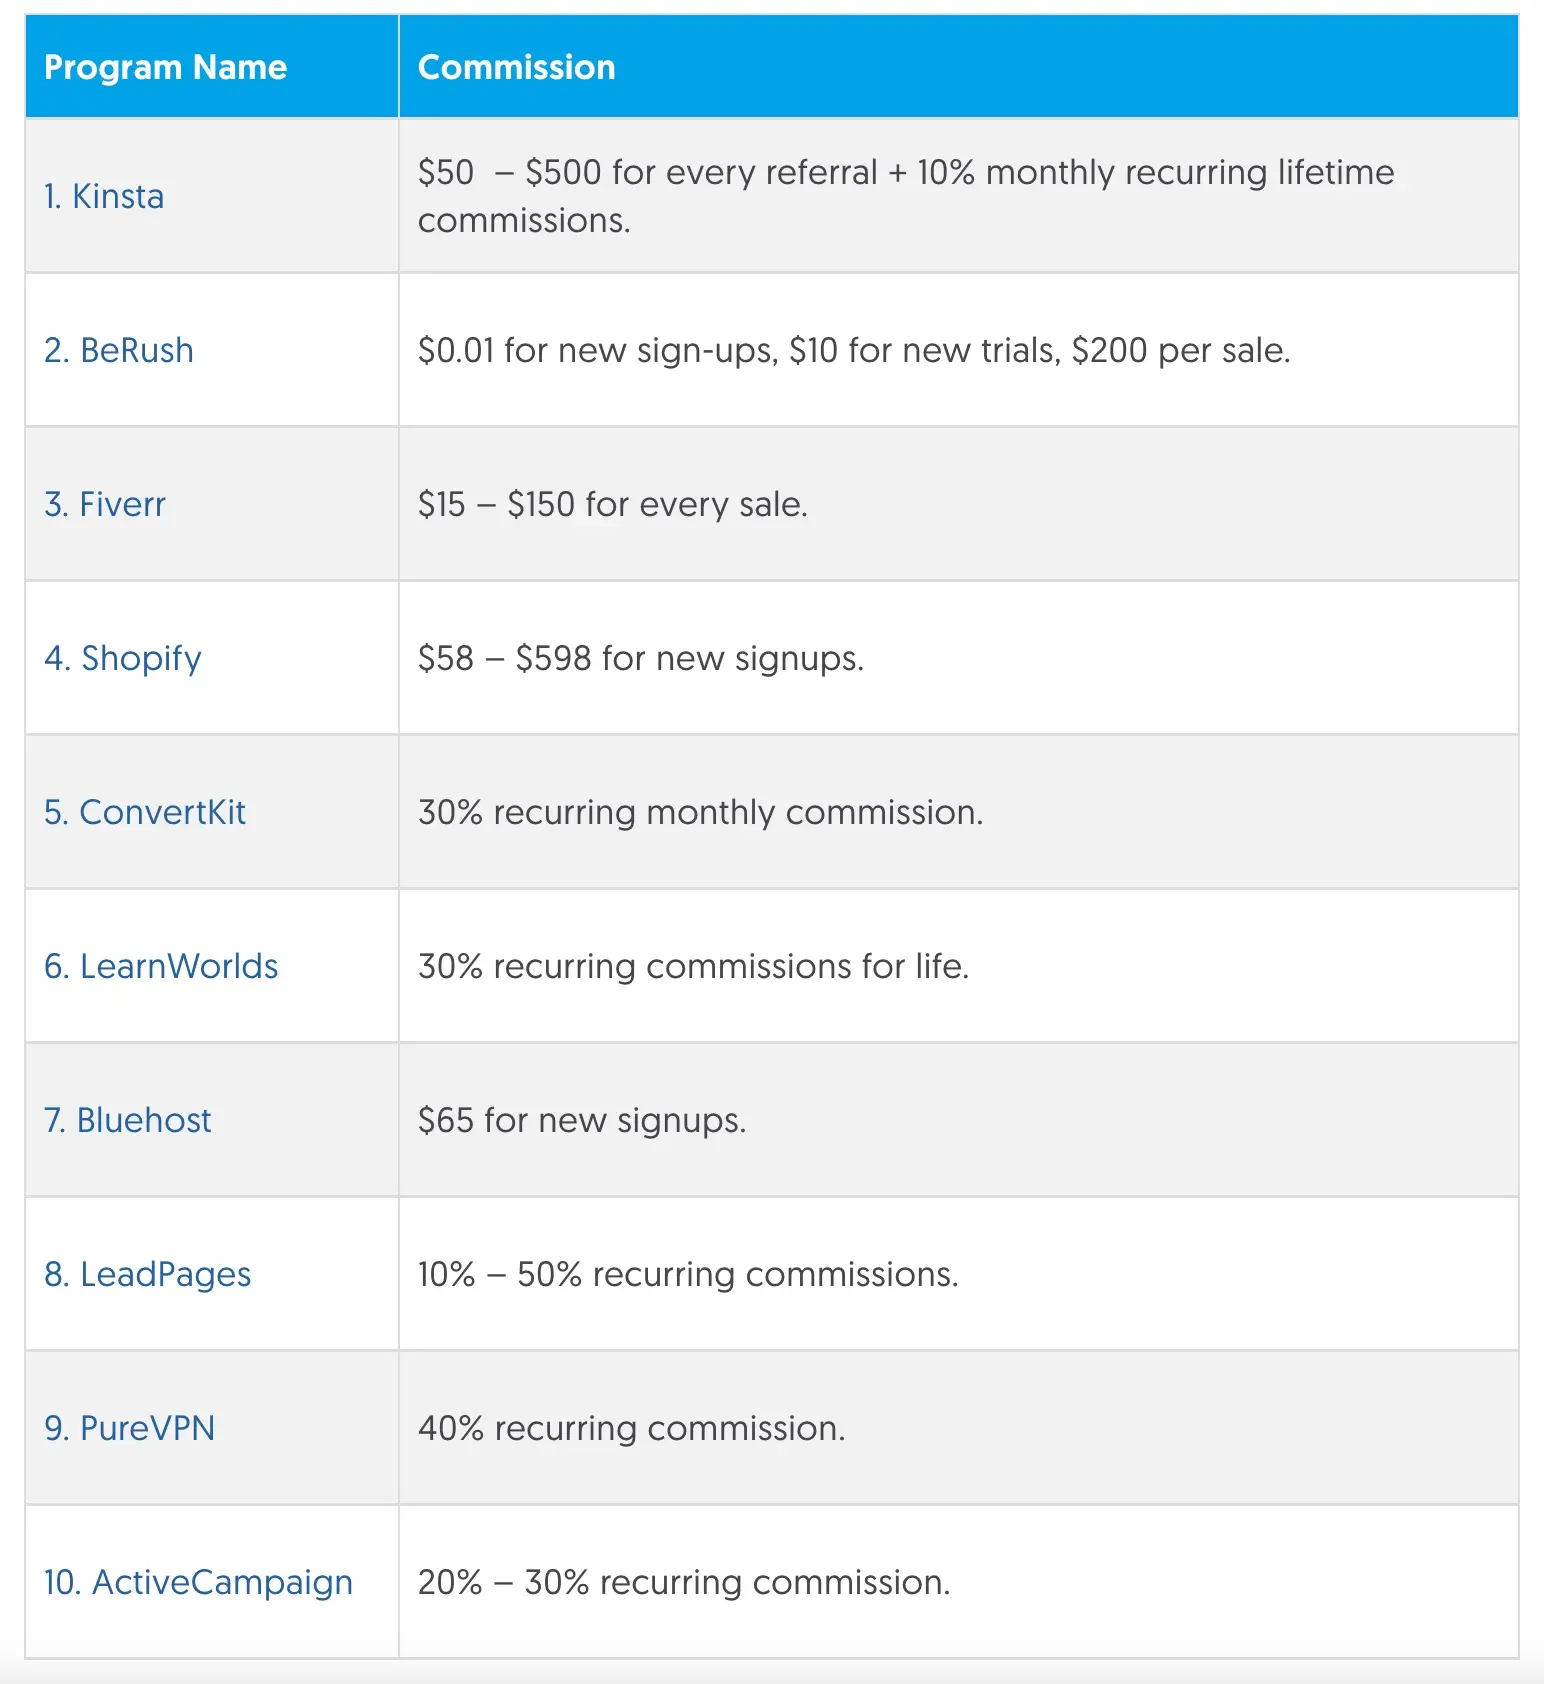Visit the Bluehost link
This screenshot has height=1684, width=1544.
[128, 1120]
